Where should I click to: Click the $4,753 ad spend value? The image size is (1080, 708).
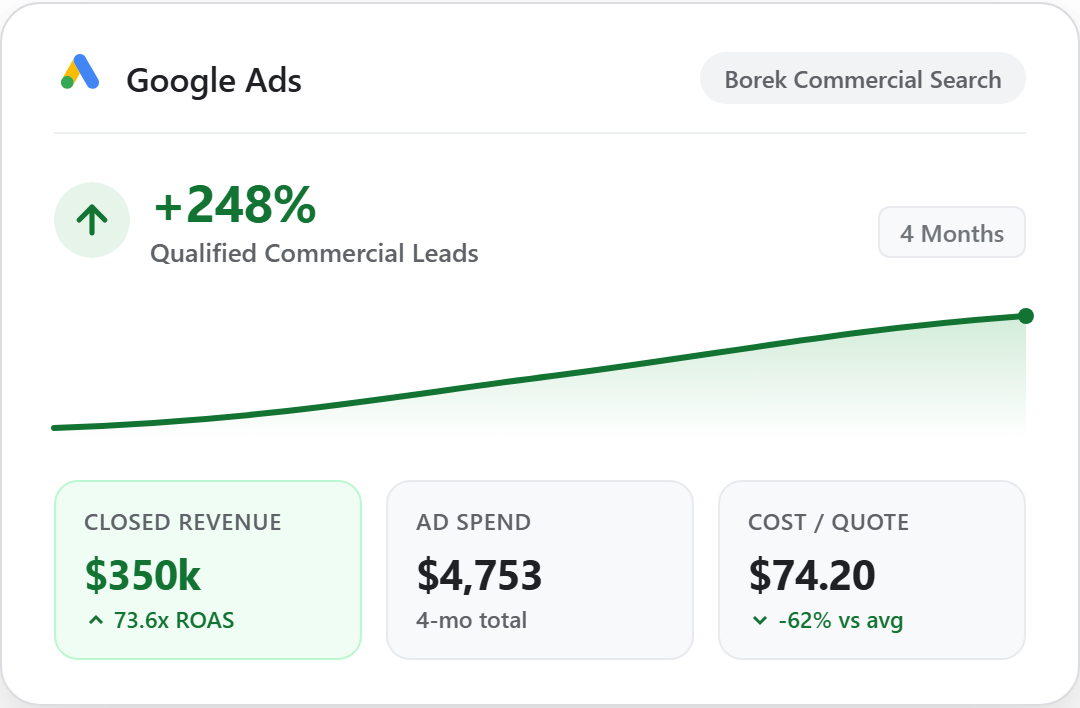(479, 575)
